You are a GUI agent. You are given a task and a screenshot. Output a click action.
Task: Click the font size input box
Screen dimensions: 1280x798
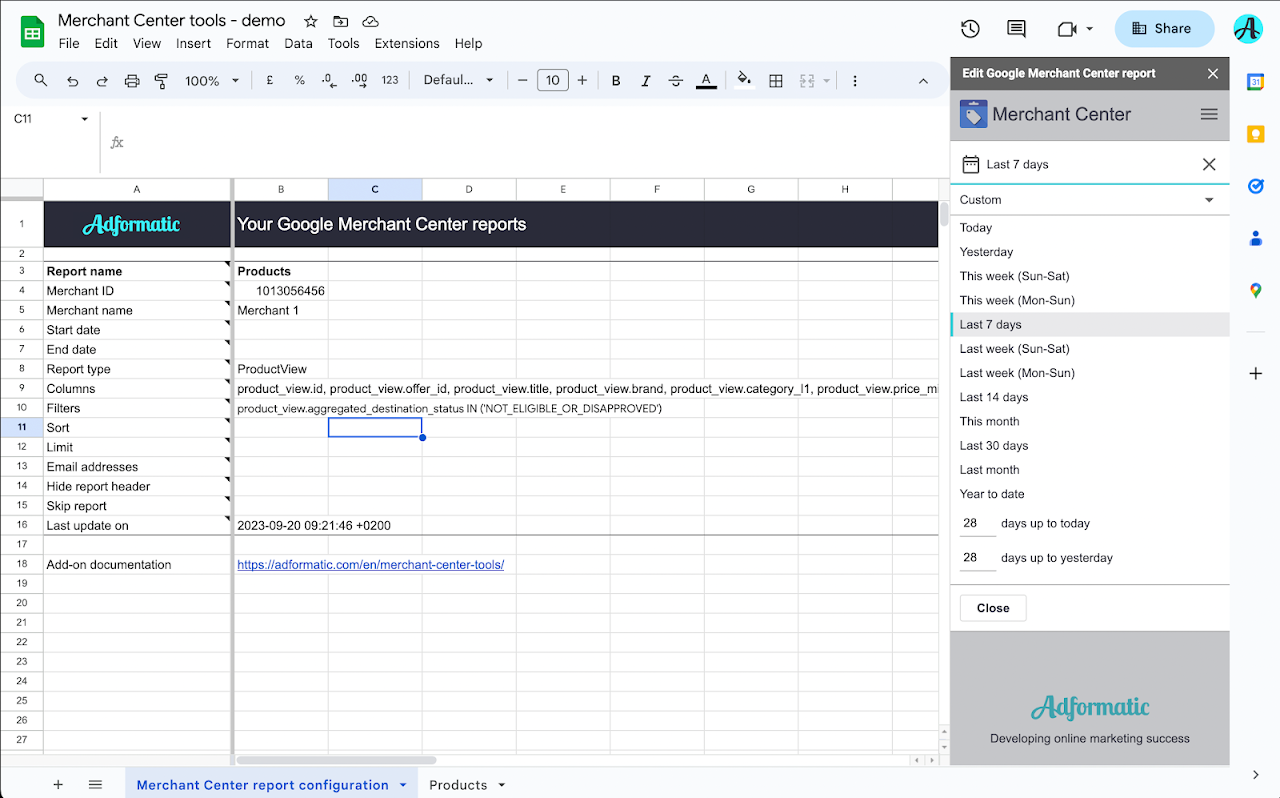click(552, 81)
